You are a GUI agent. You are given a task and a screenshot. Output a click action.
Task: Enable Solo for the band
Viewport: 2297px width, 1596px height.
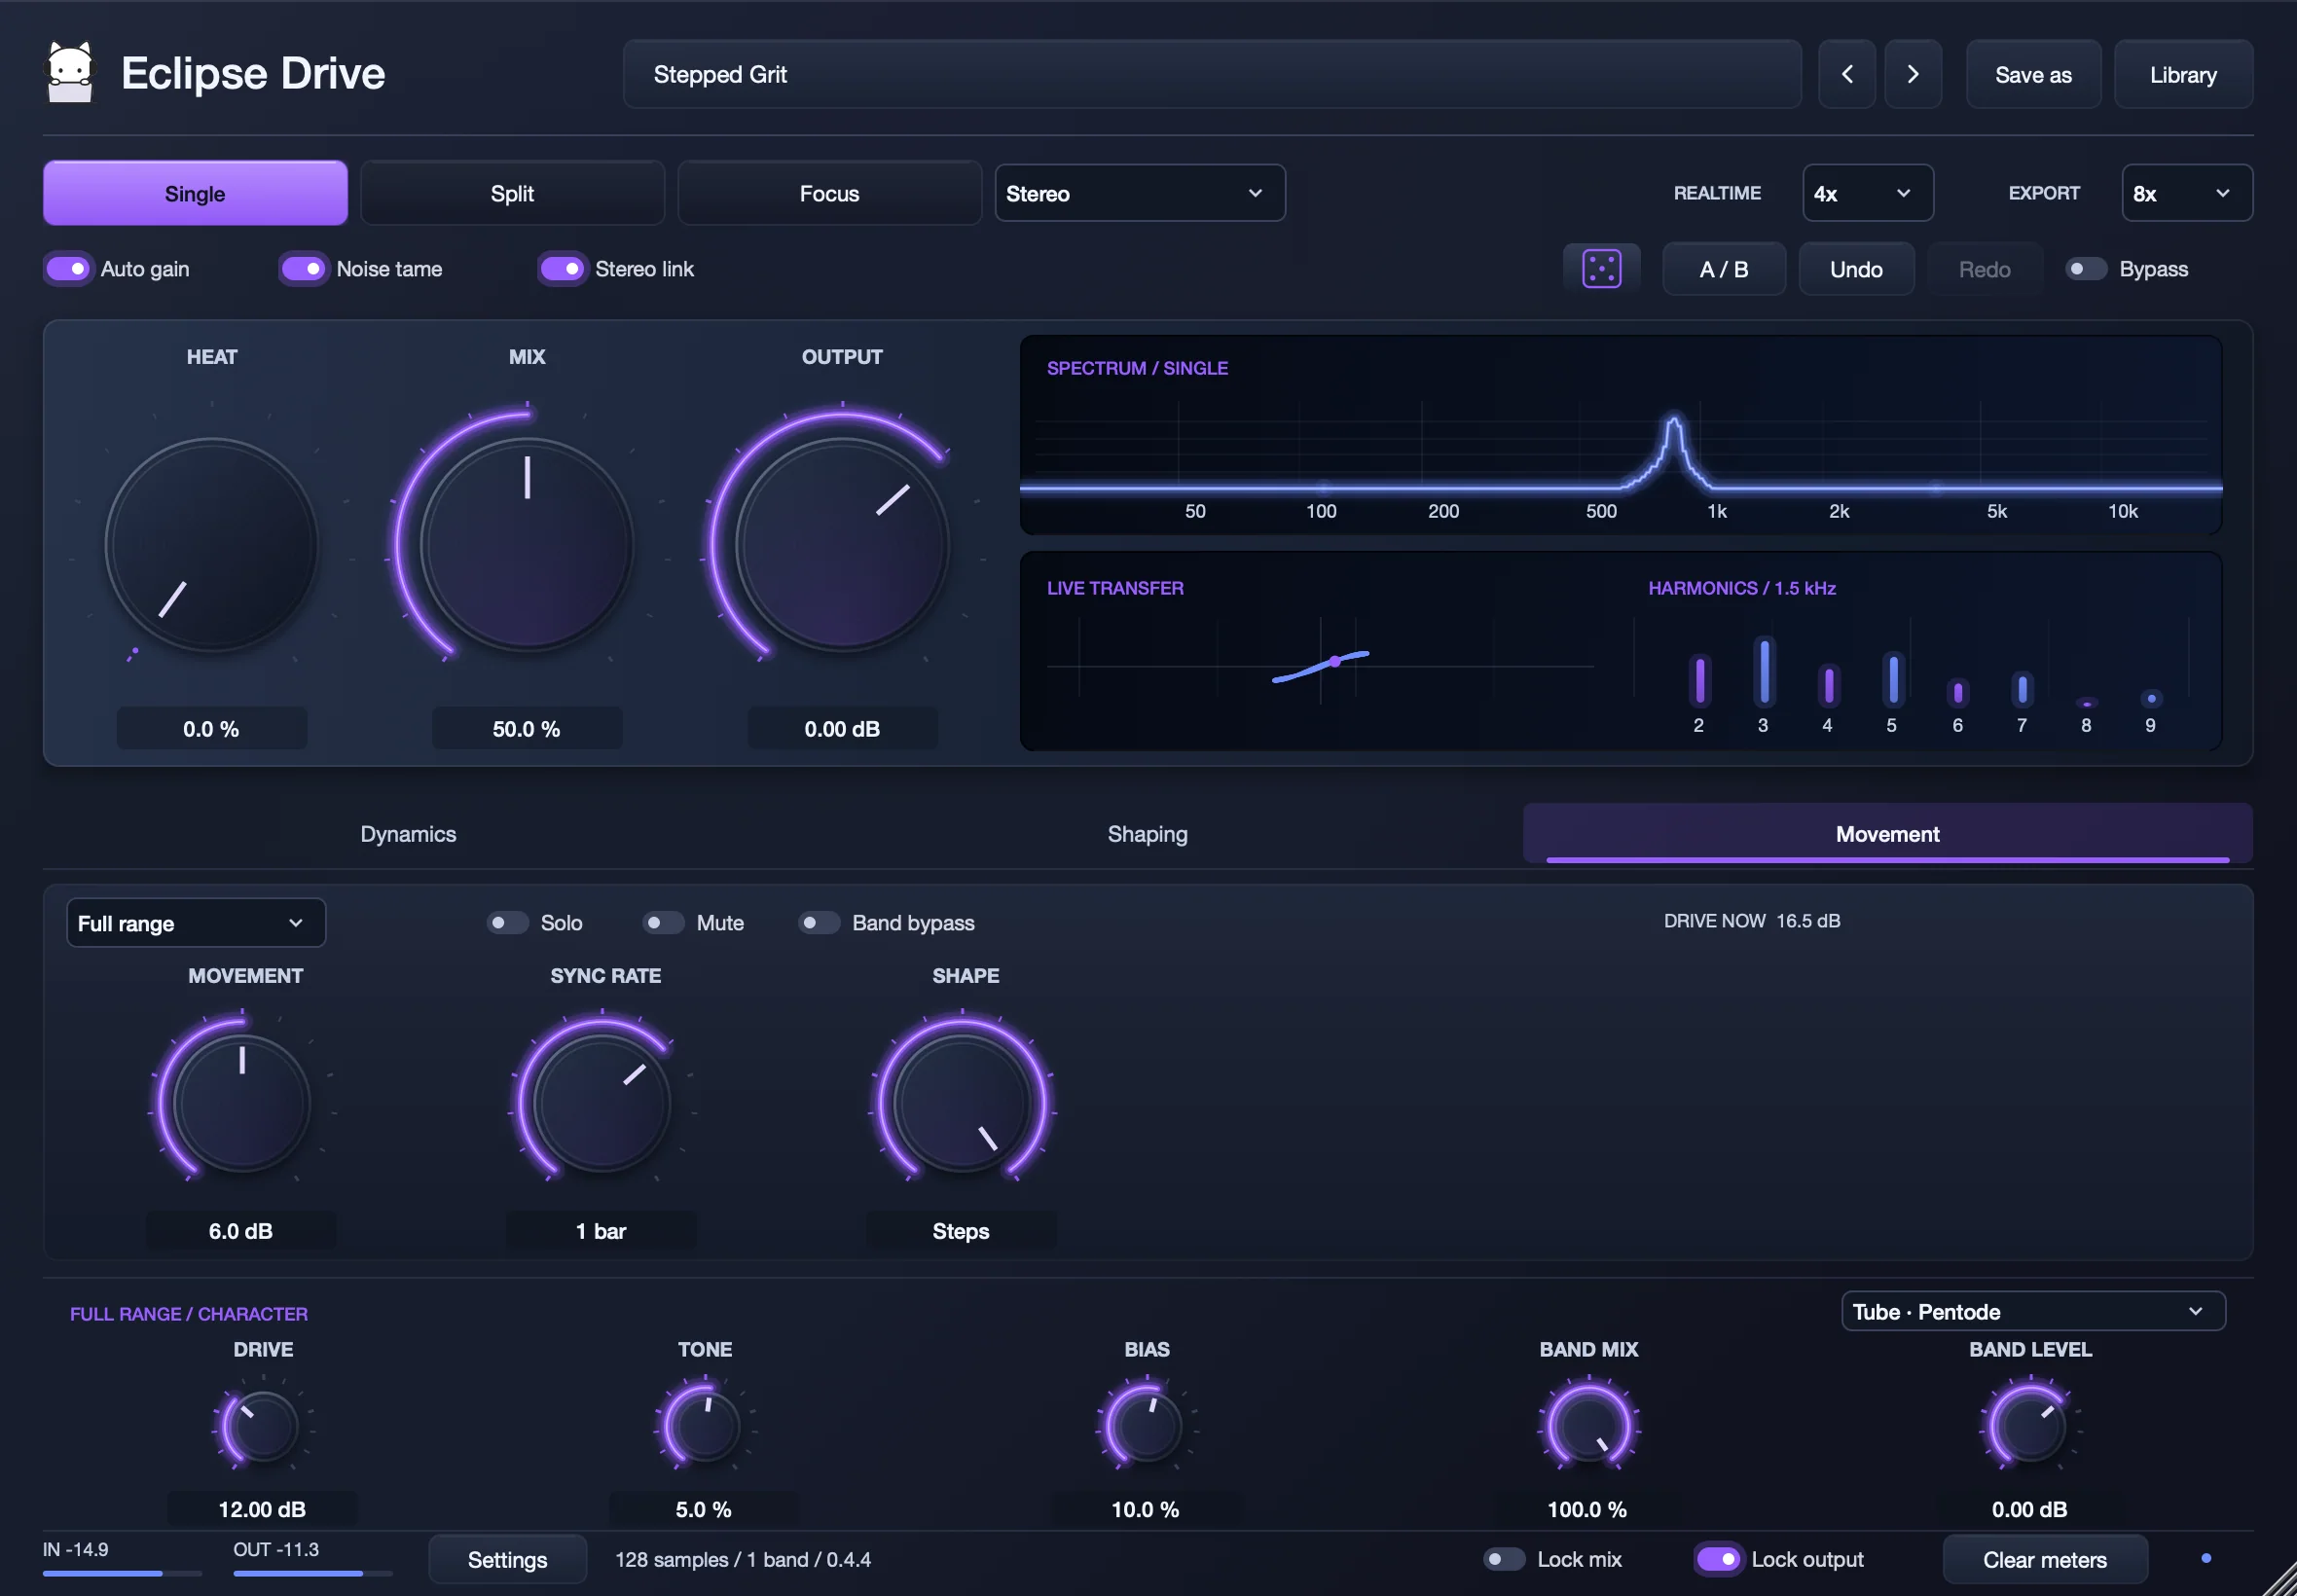[507, 922]
